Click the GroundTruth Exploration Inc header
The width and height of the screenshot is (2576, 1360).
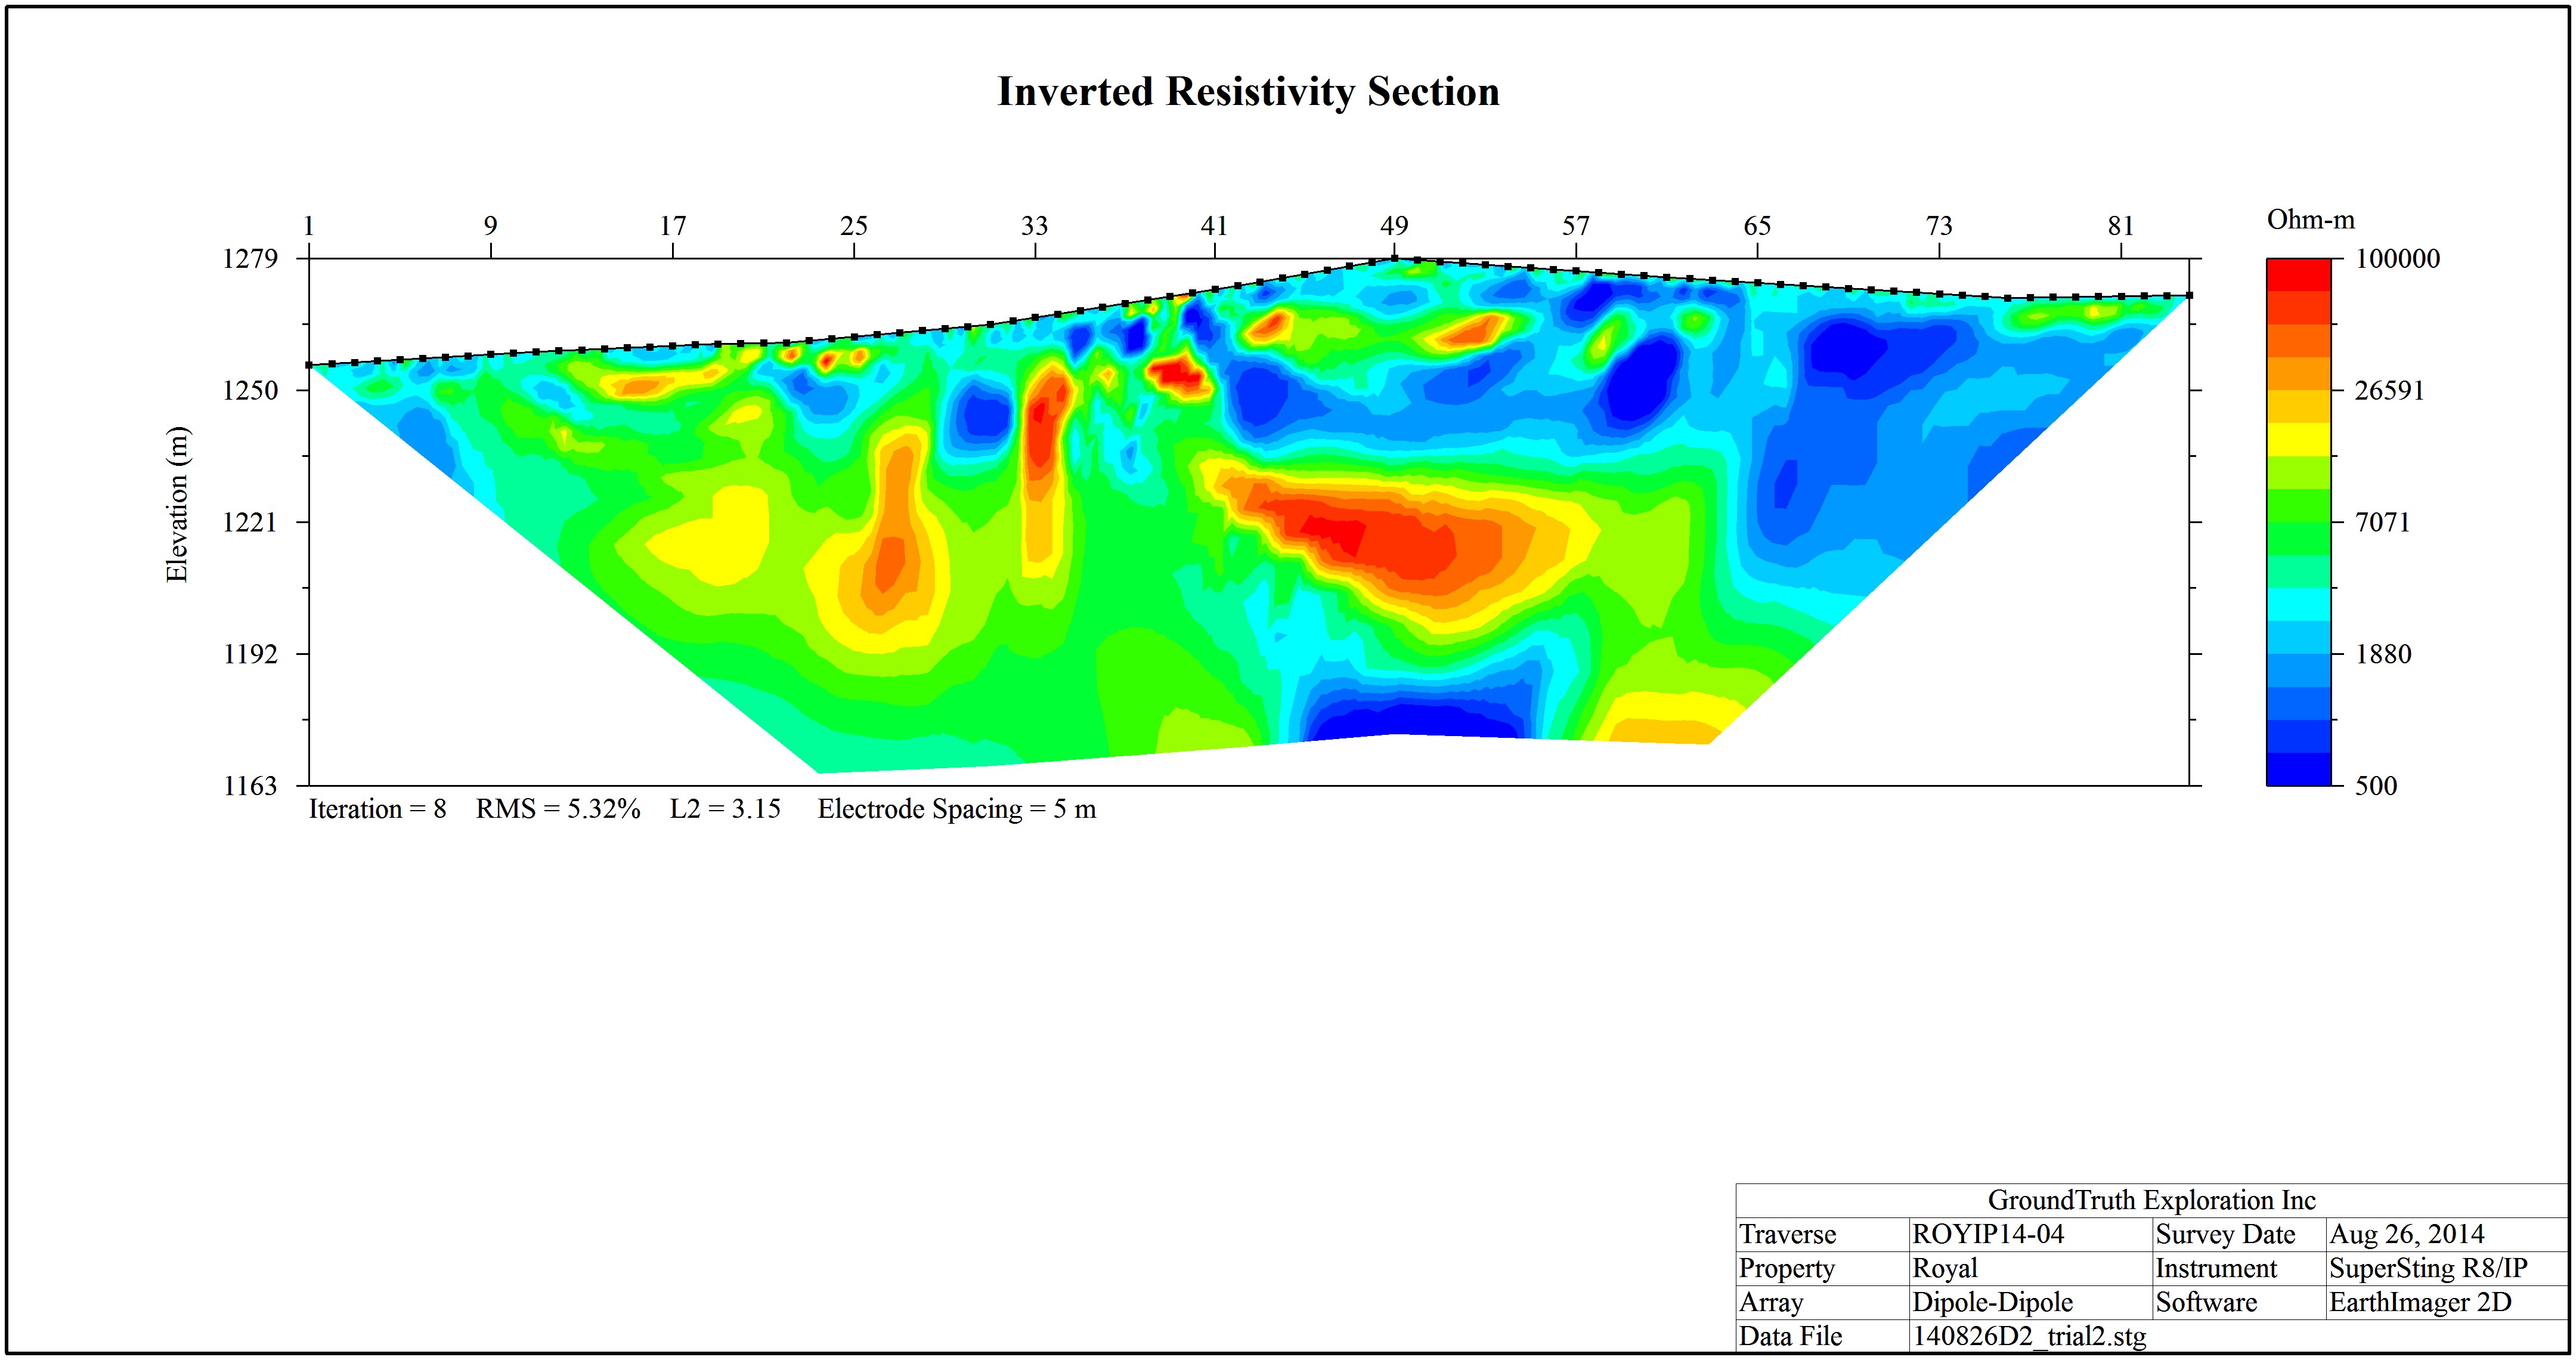pos(2152,1200)
